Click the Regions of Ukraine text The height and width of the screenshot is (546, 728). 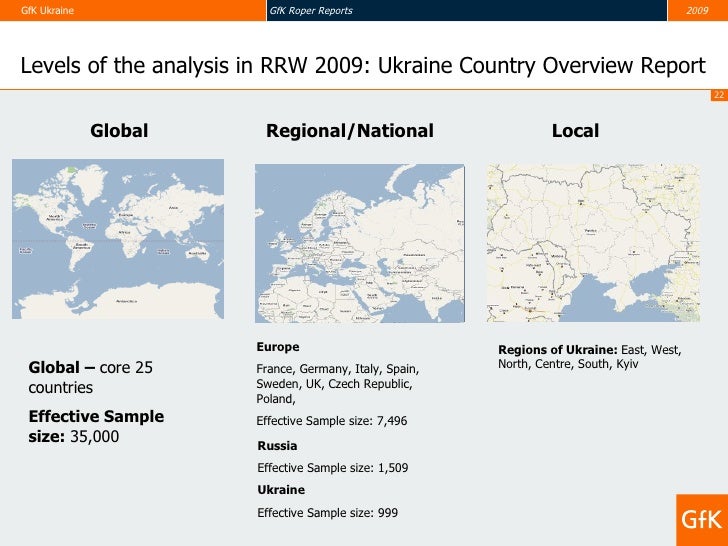tap(590, 357)
